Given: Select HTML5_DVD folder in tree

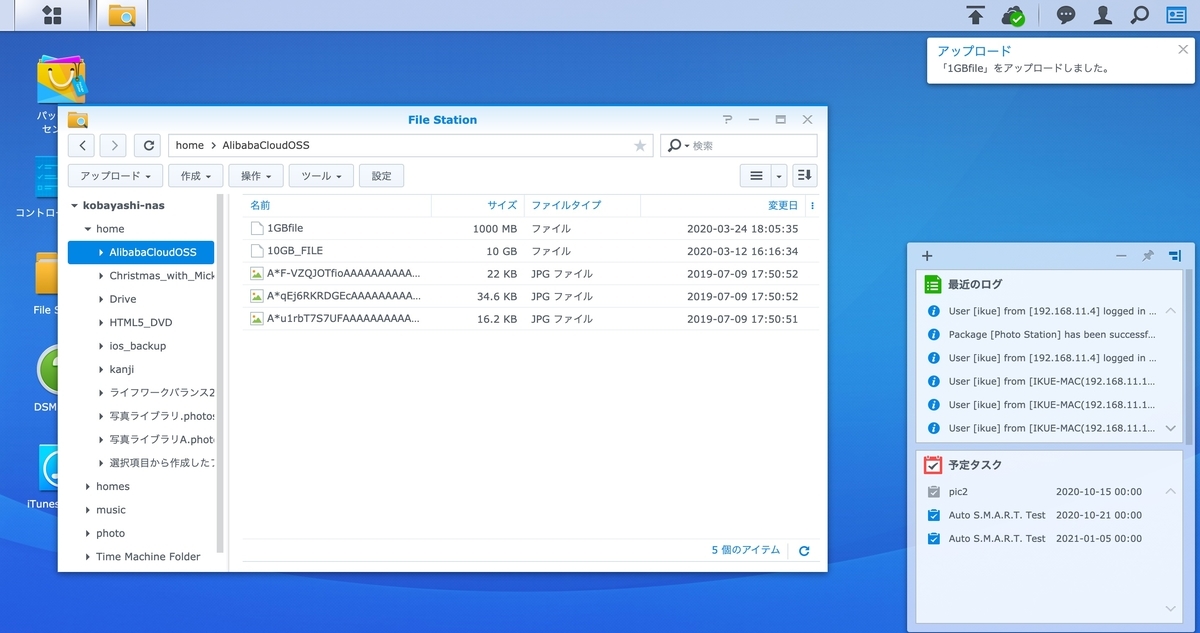Looking at the screenshot, I should [141, 322].
